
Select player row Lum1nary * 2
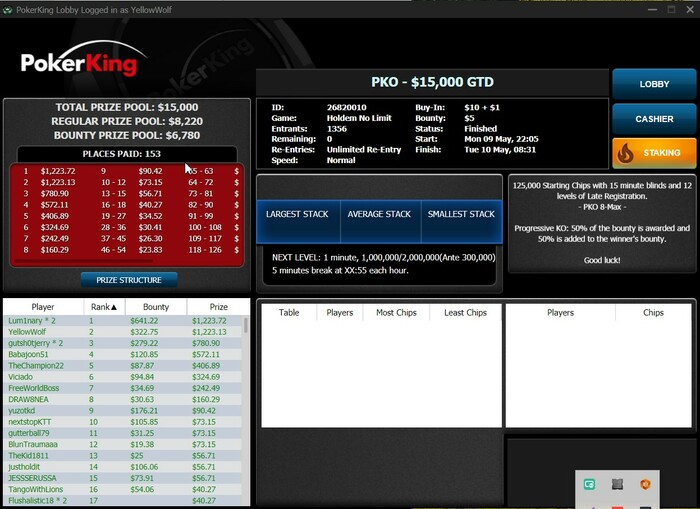coord(123,321)
